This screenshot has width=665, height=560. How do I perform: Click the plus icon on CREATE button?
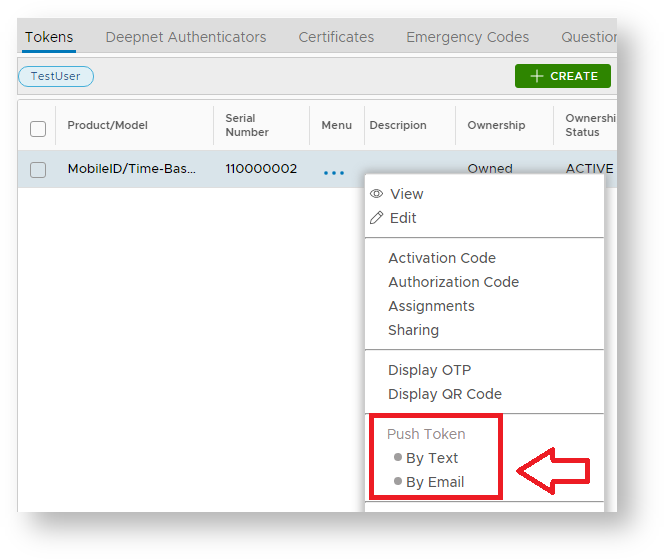[537, 76]
